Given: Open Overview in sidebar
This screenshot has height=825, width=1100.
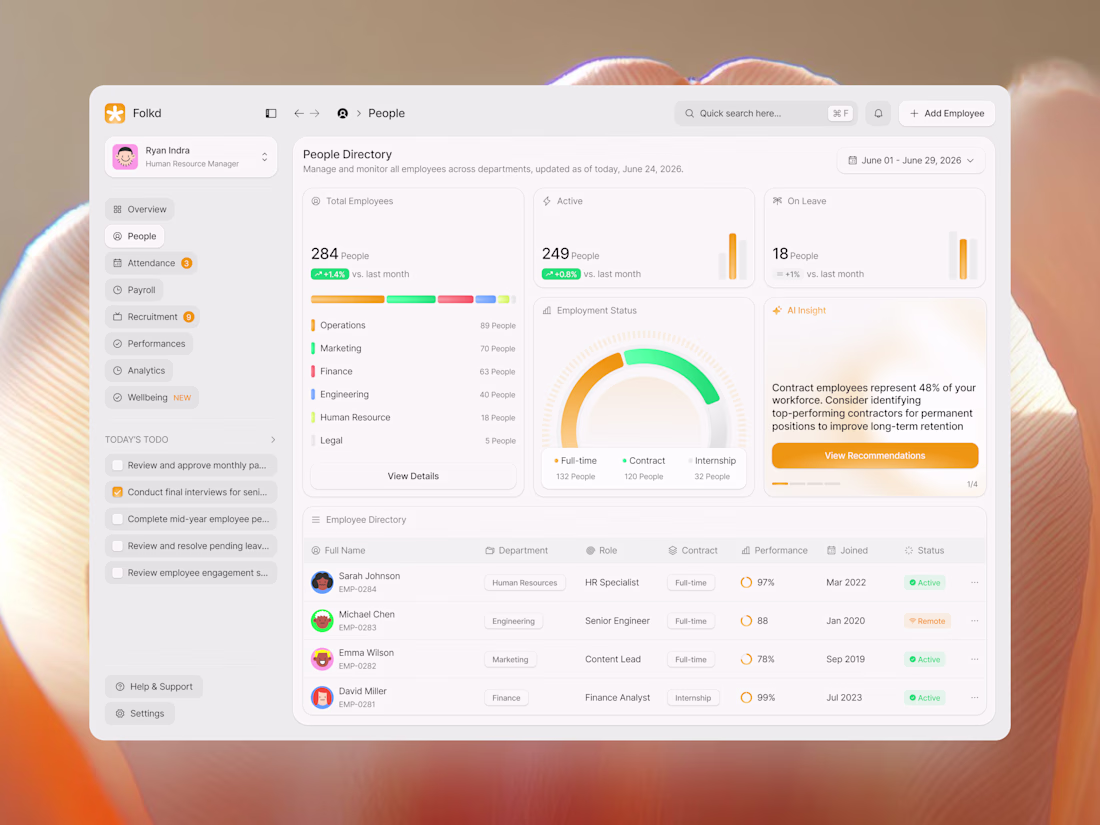Looking at the screenshot, I should tap(140, 209).
